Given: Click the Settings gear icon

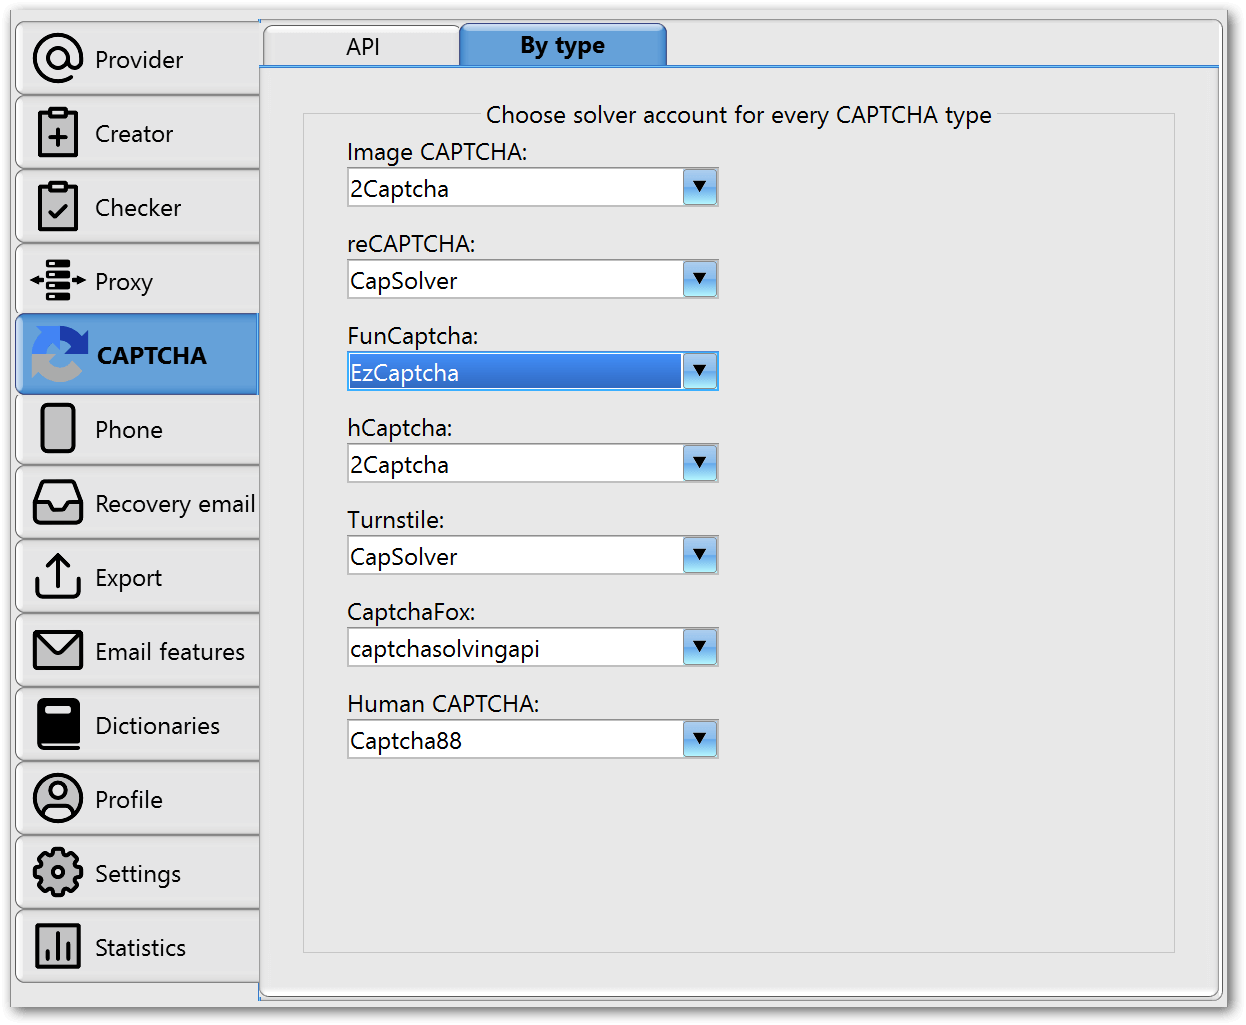Looking at the screenshot, I should pyautogui.click(x=57, y=872).
